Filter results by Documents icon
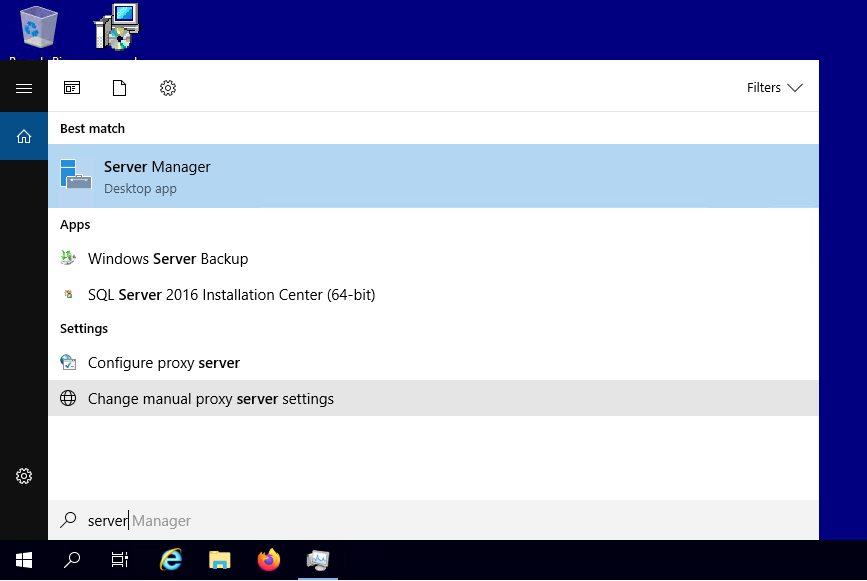Image resolution: width=867 pixels, height=581 pixels. pyautogui.click(x=119, y=88)
